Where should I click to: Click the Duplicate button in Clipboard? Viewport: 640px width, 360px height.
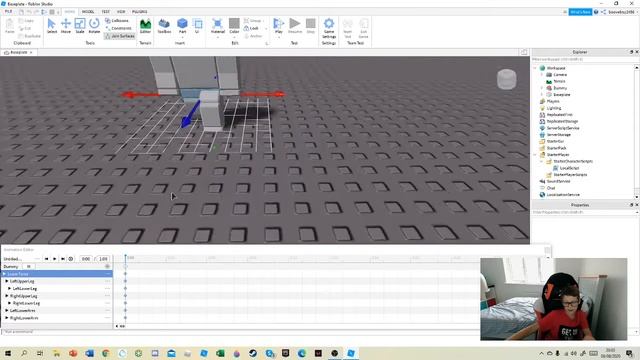pos(29,36)
